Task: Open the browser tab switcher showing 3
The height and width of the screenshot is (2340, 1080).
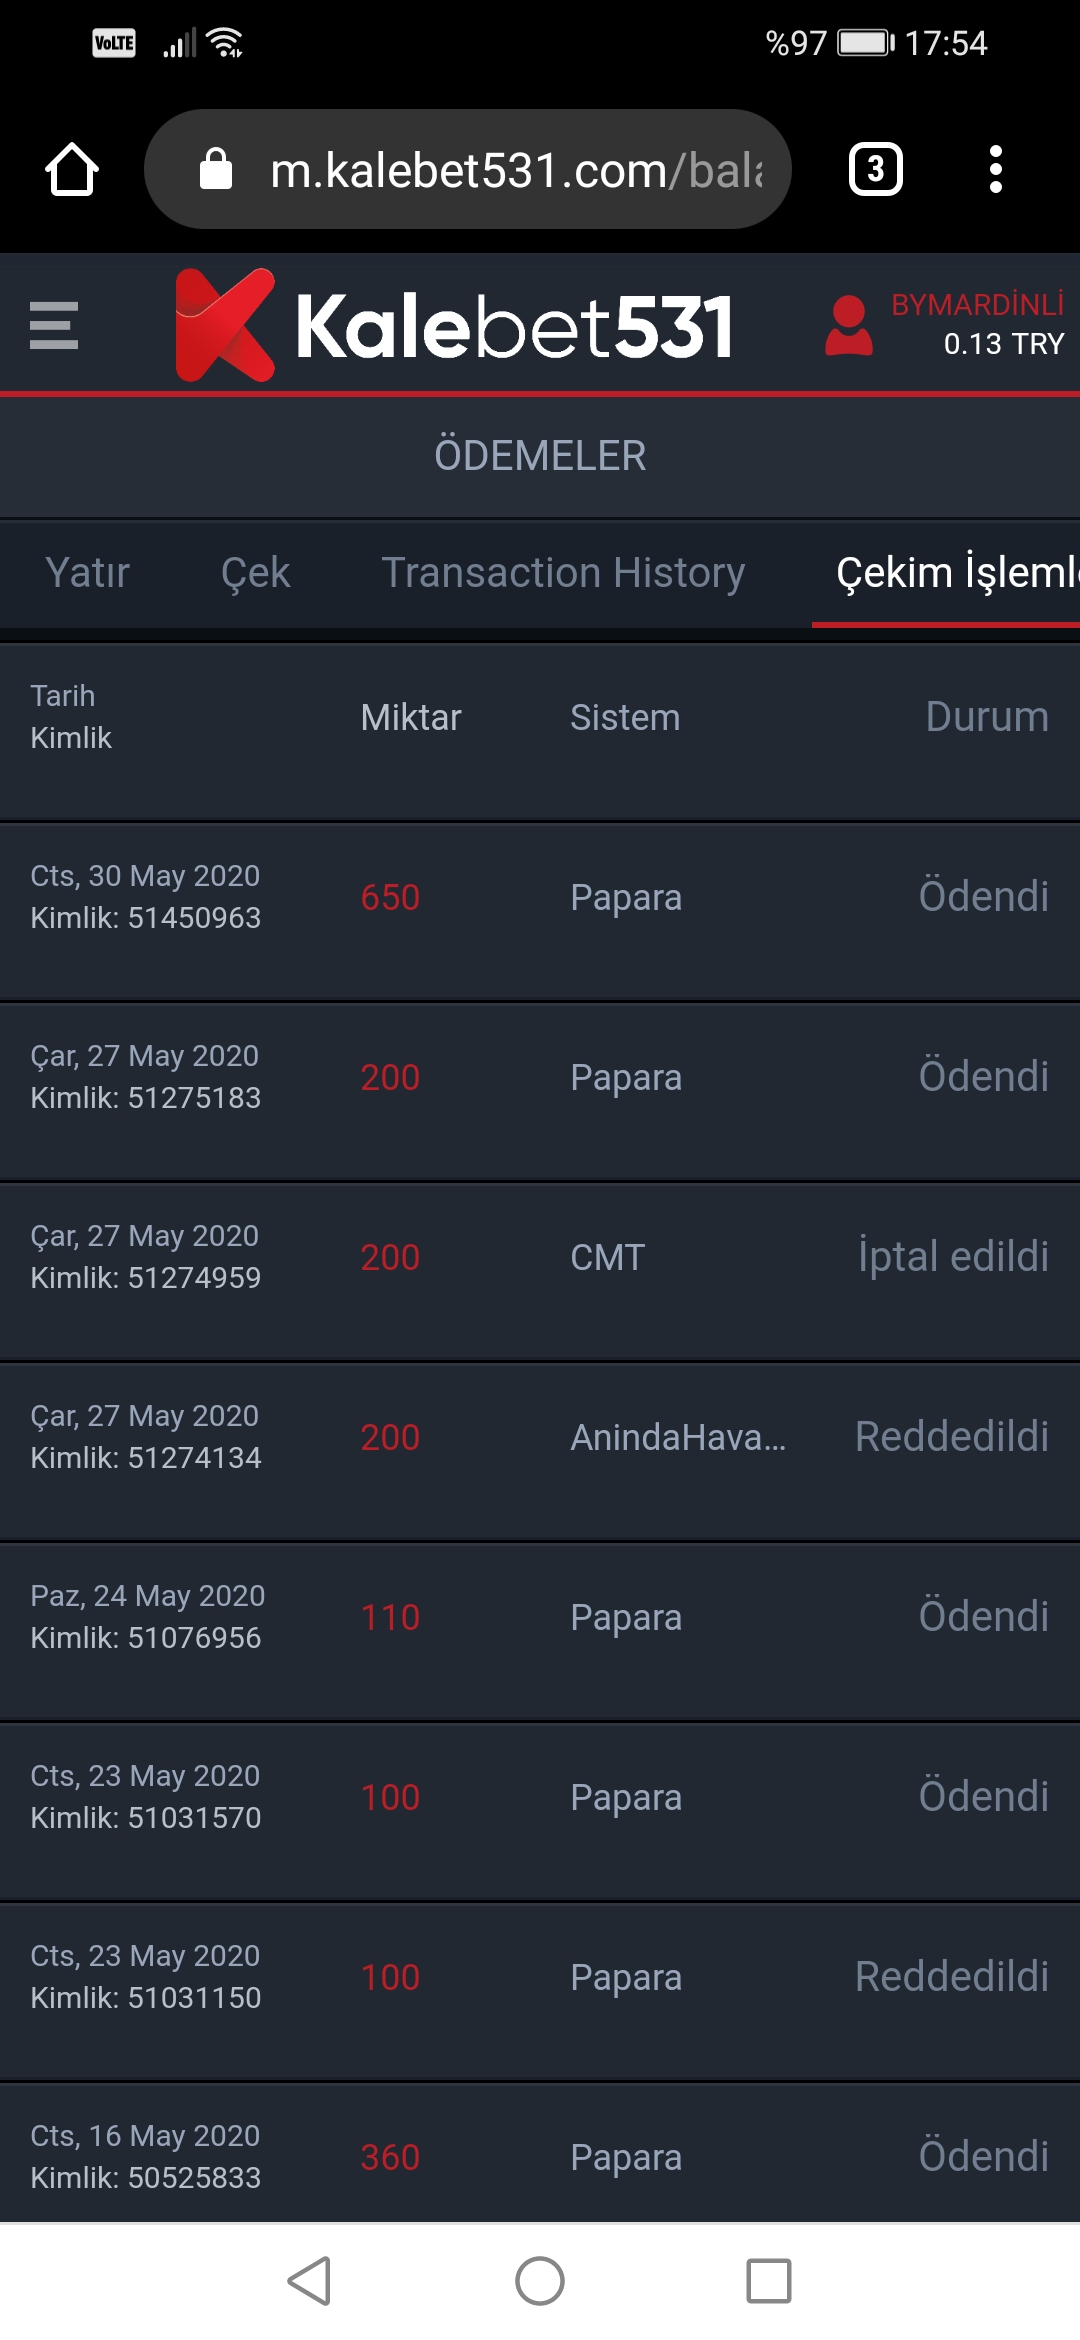Action: pyautogui.click(x=875, y=169)
